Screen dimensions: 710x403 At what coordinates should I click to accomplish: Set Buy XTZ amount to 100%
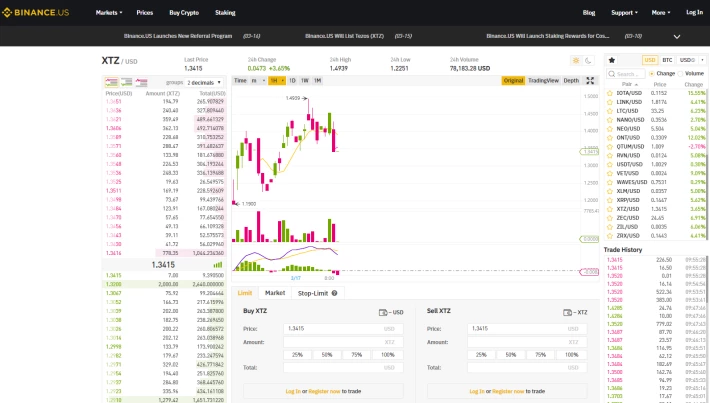[388, 355]
